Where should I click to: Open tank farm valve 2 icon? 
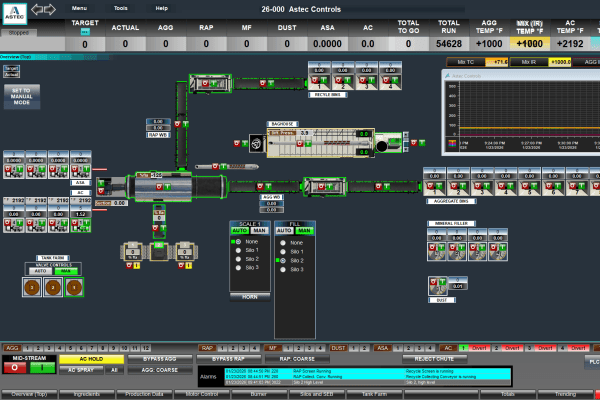pos(53,287)
